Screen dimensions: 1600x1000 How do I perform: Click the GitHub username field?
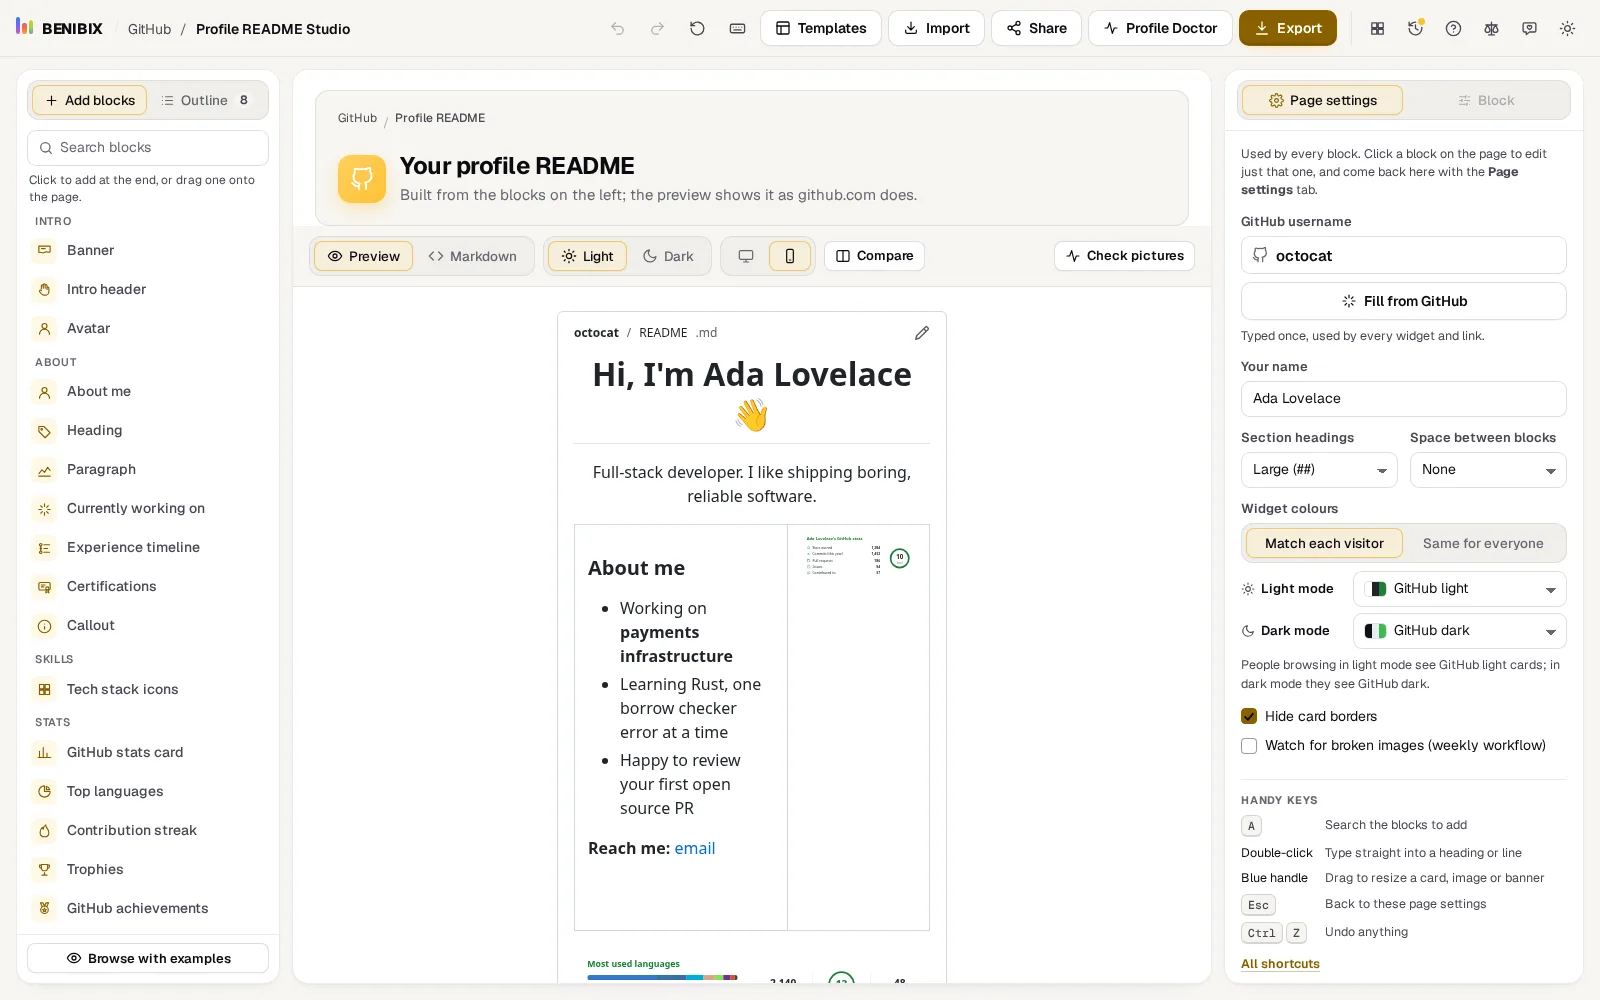(1404, 255)
